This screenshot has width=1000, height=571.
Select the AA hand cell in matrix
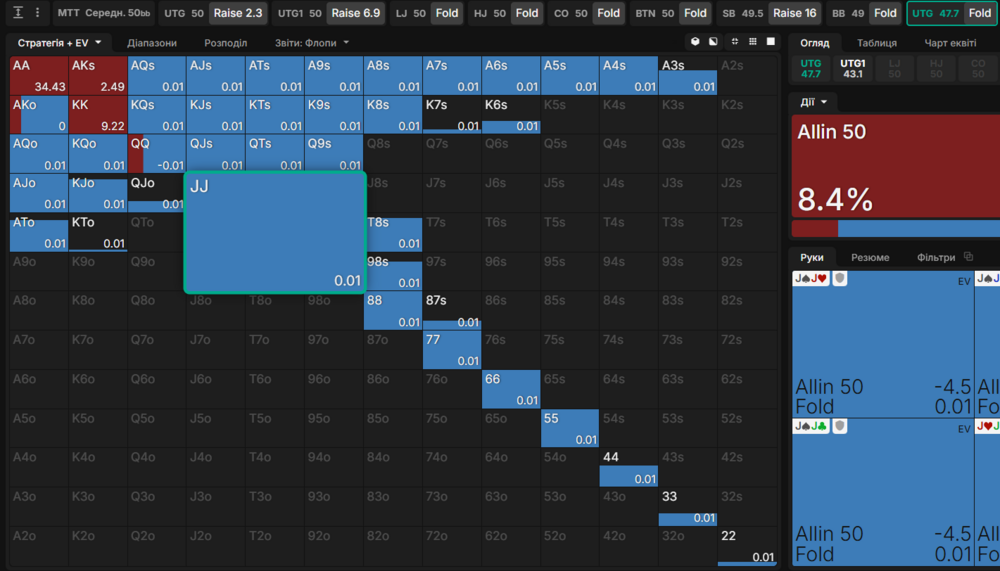(39, 75)
